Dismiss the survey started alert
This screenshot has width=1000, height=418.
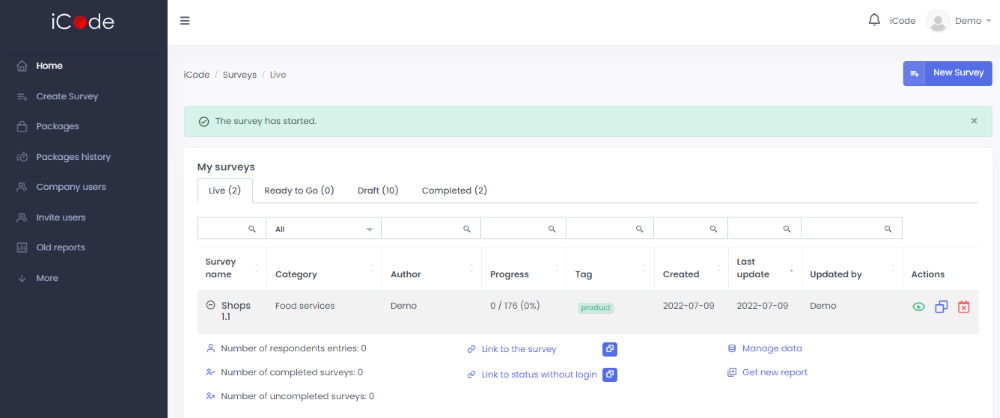[974, 121]
